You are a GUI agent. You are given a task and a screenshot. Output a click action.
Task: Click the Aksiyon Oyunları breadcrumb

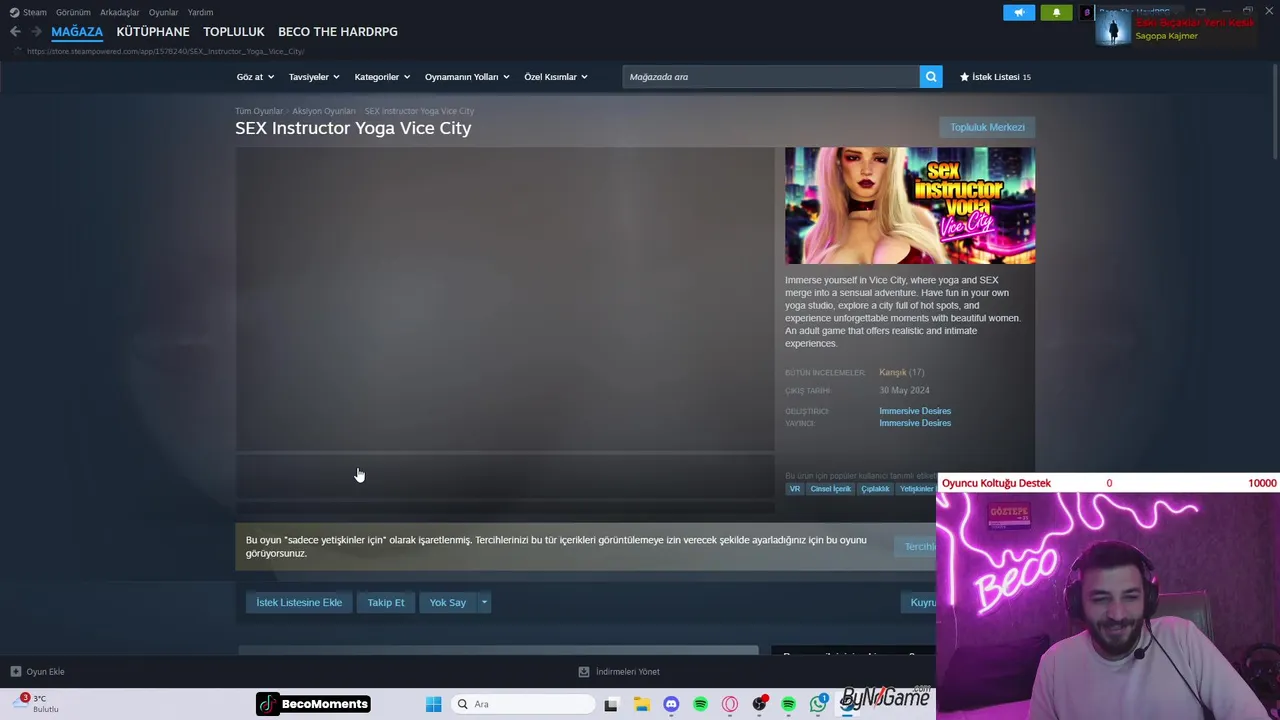pyautogui.click(x=324, y=111)
